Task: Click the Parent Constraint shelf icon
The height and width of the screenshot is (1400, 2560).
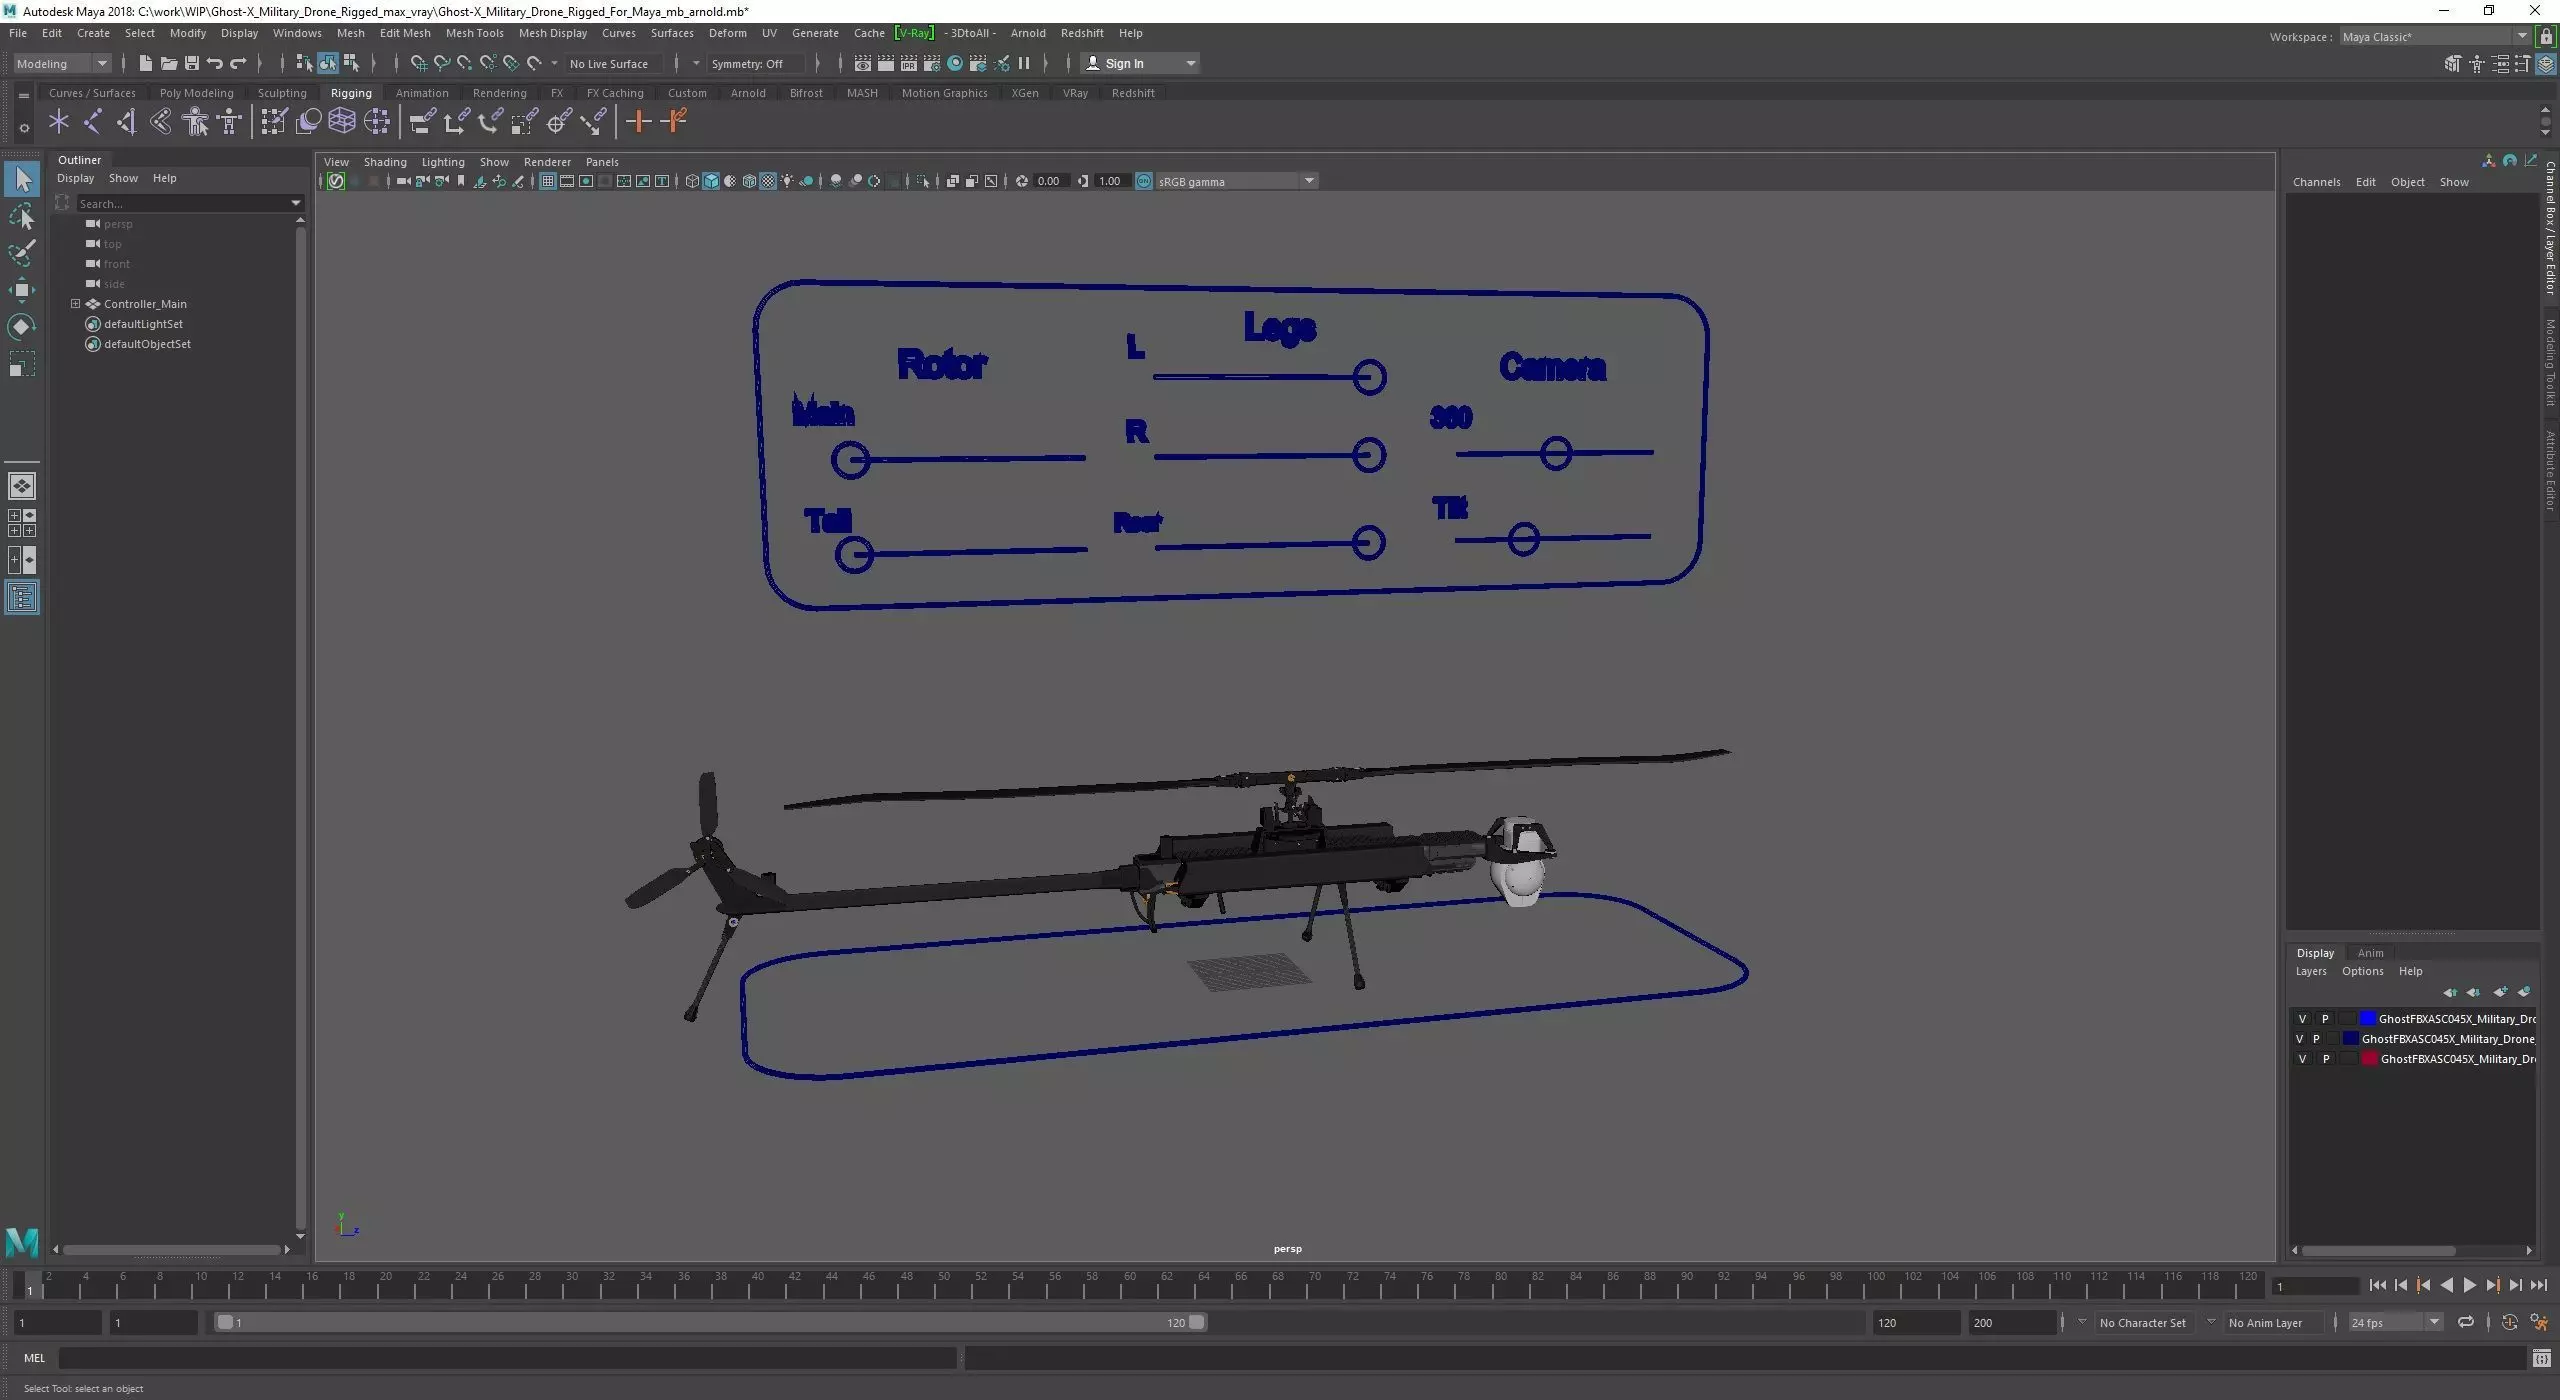Action: point(423,122)
